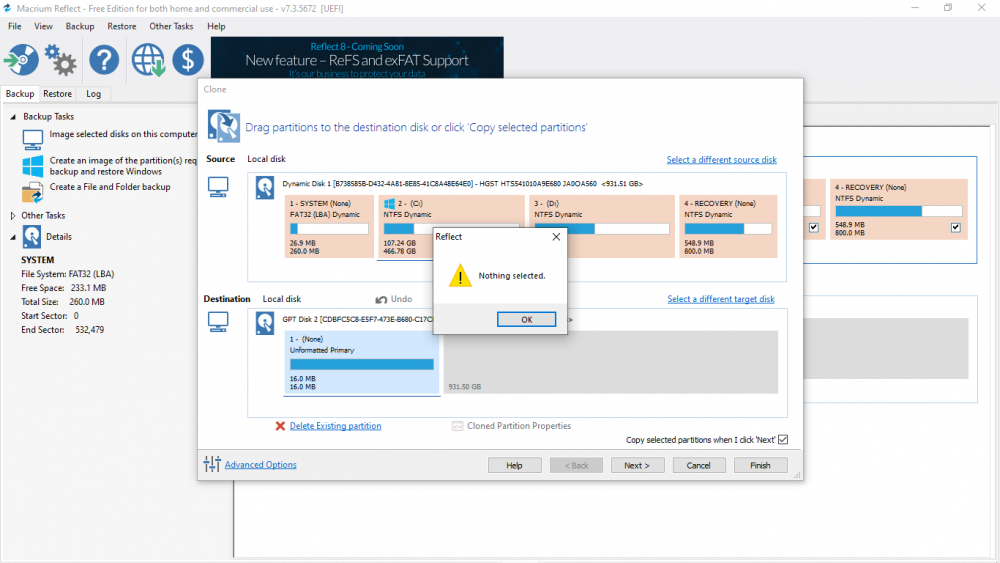Open the Backup menu
The image size is (1000, 563).
click(80, 26)
